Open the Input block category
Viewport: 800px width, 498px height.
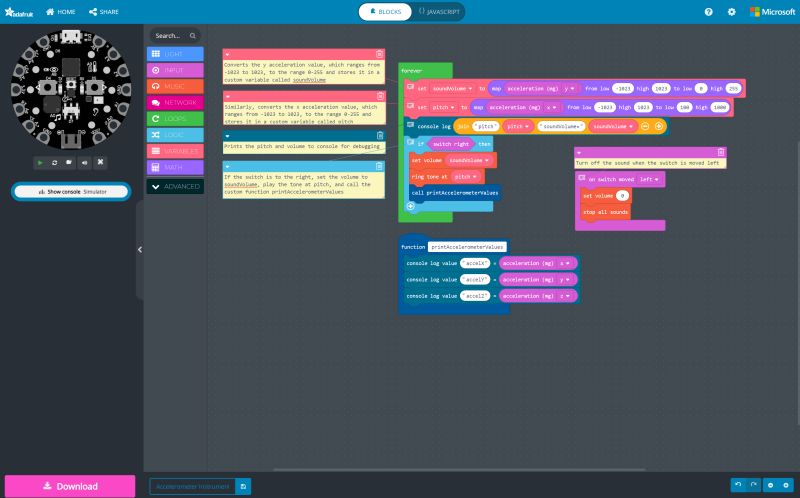pos(175,70)
